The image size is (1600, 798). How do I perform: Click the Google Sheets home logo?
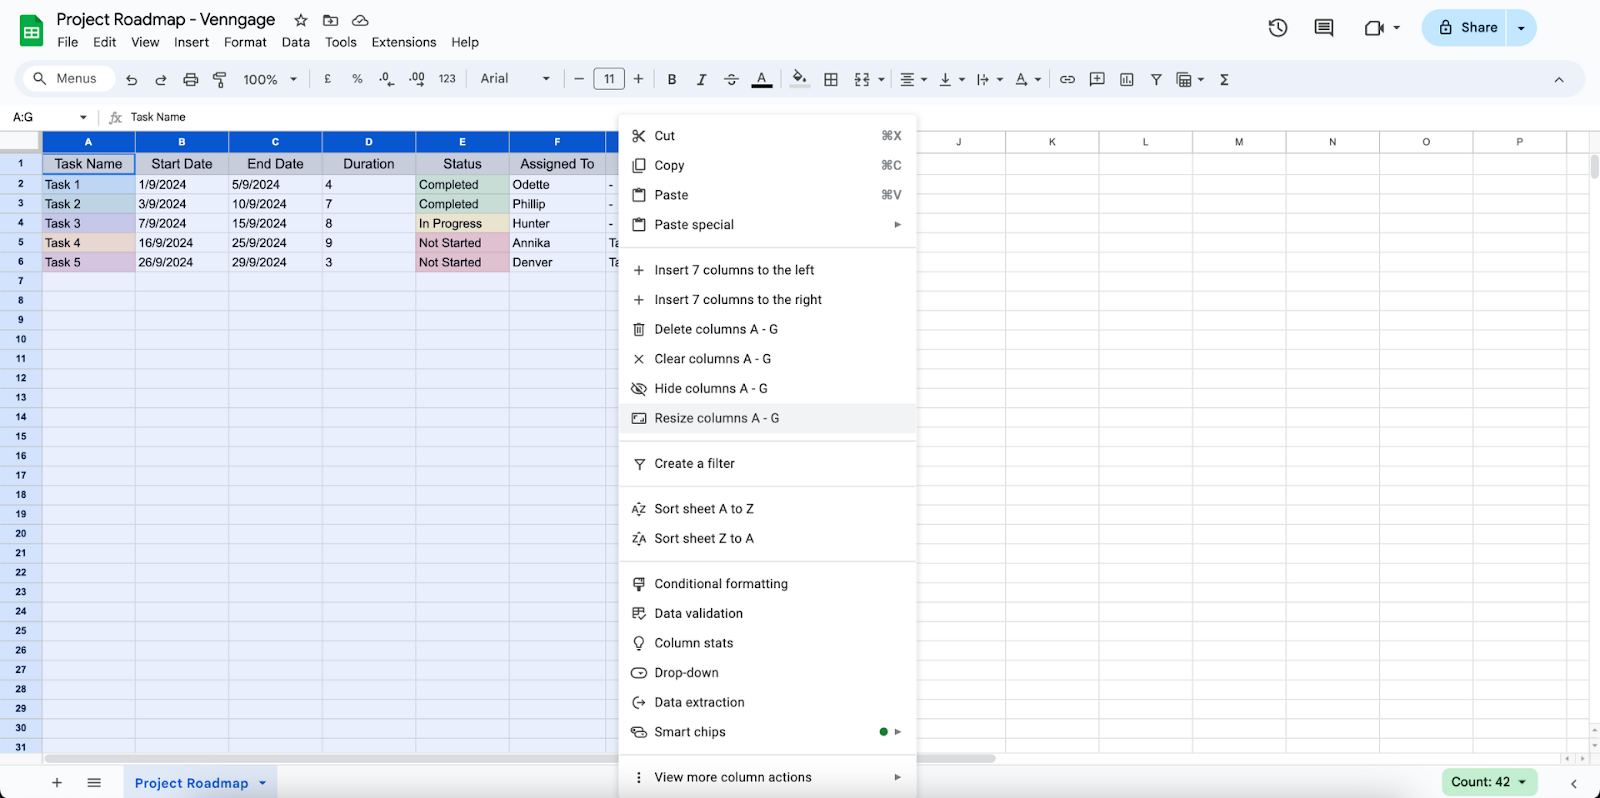point(32,31)
